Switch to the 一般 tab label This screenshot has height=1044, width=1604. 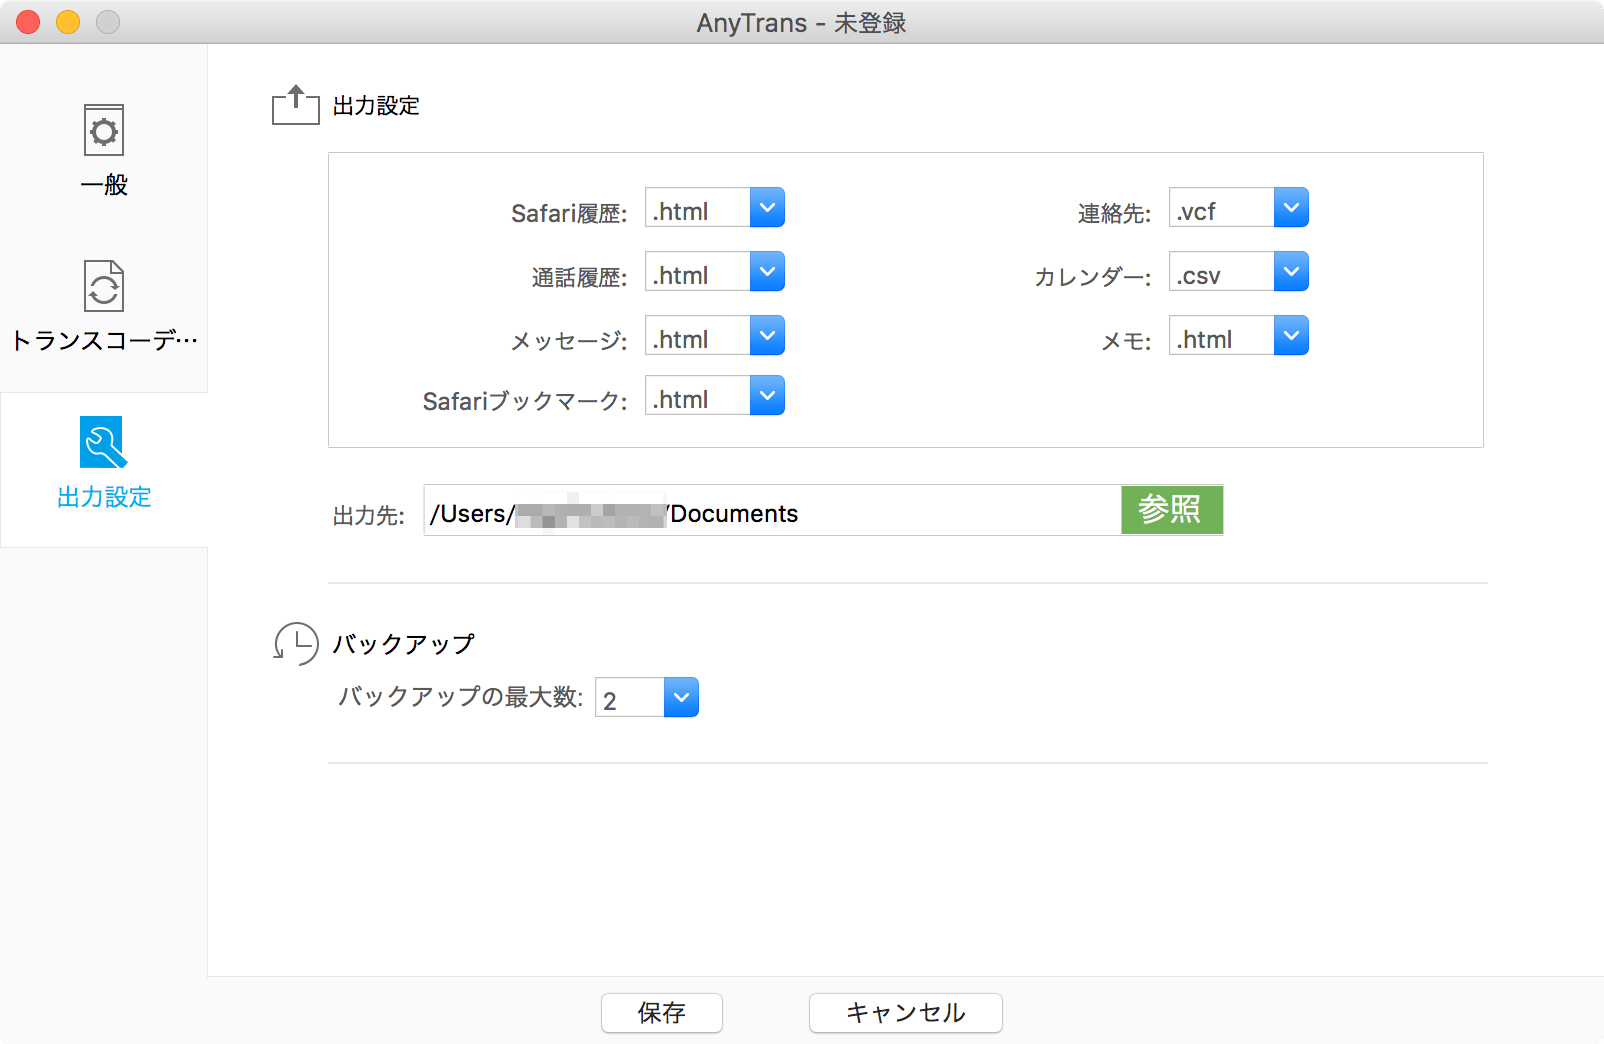[104, 185]
